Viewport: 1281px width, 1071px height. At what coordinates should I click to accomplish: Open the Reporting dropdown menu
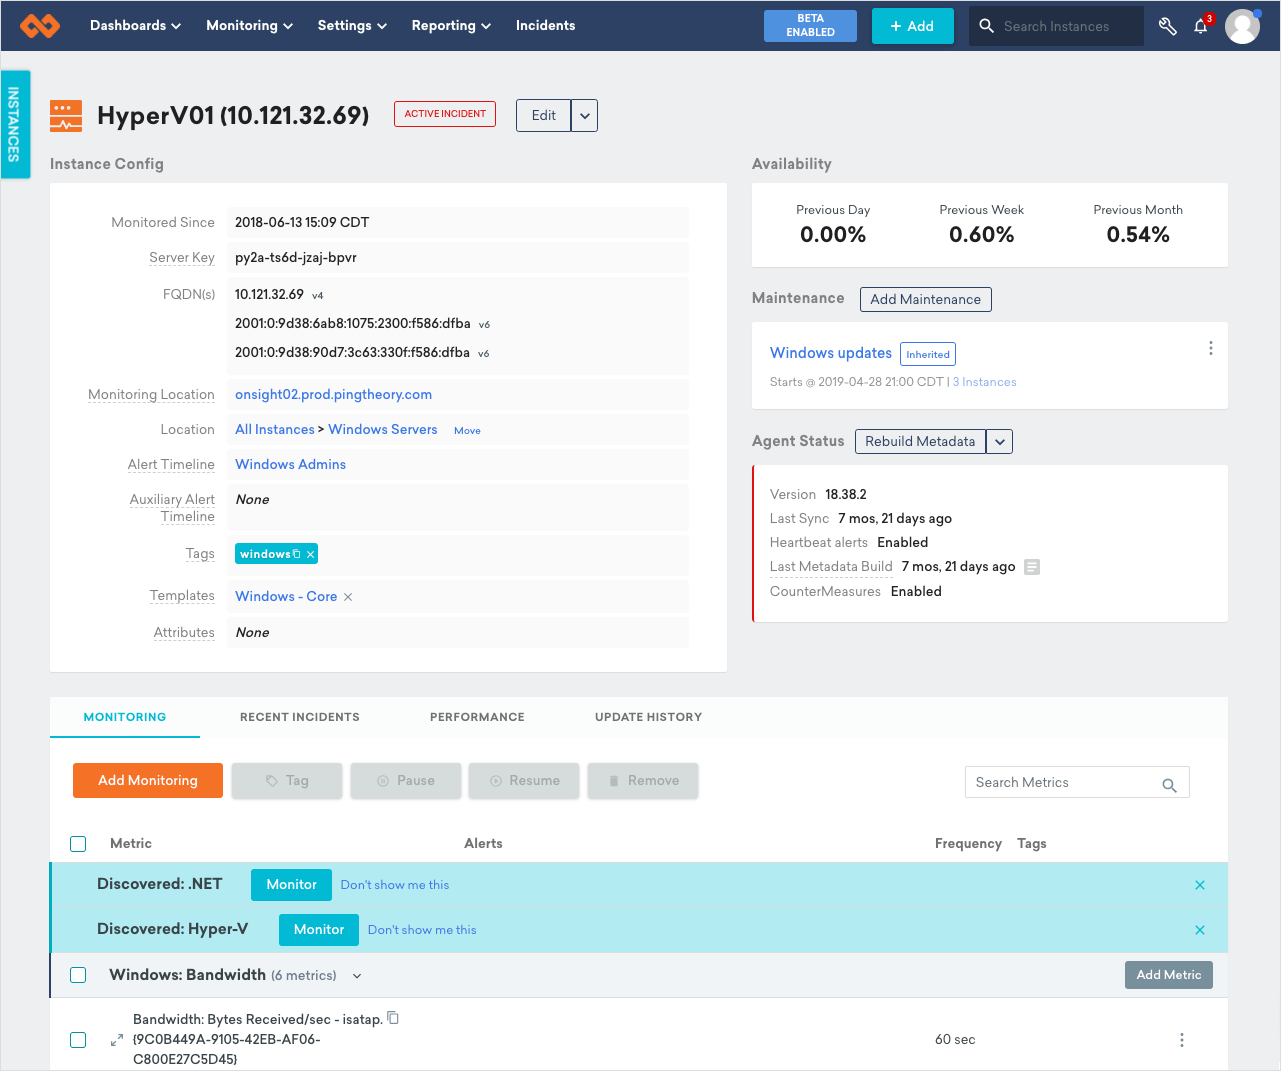pos(451,26)
